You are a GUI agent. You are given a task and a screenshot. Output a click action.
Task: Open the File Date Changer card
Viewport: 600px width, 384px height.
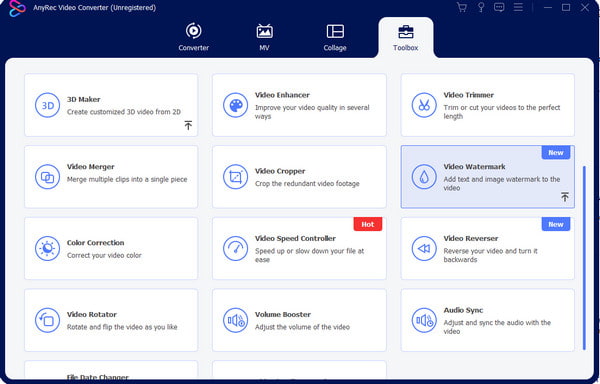pyautogui.click(x=111, y=370)
